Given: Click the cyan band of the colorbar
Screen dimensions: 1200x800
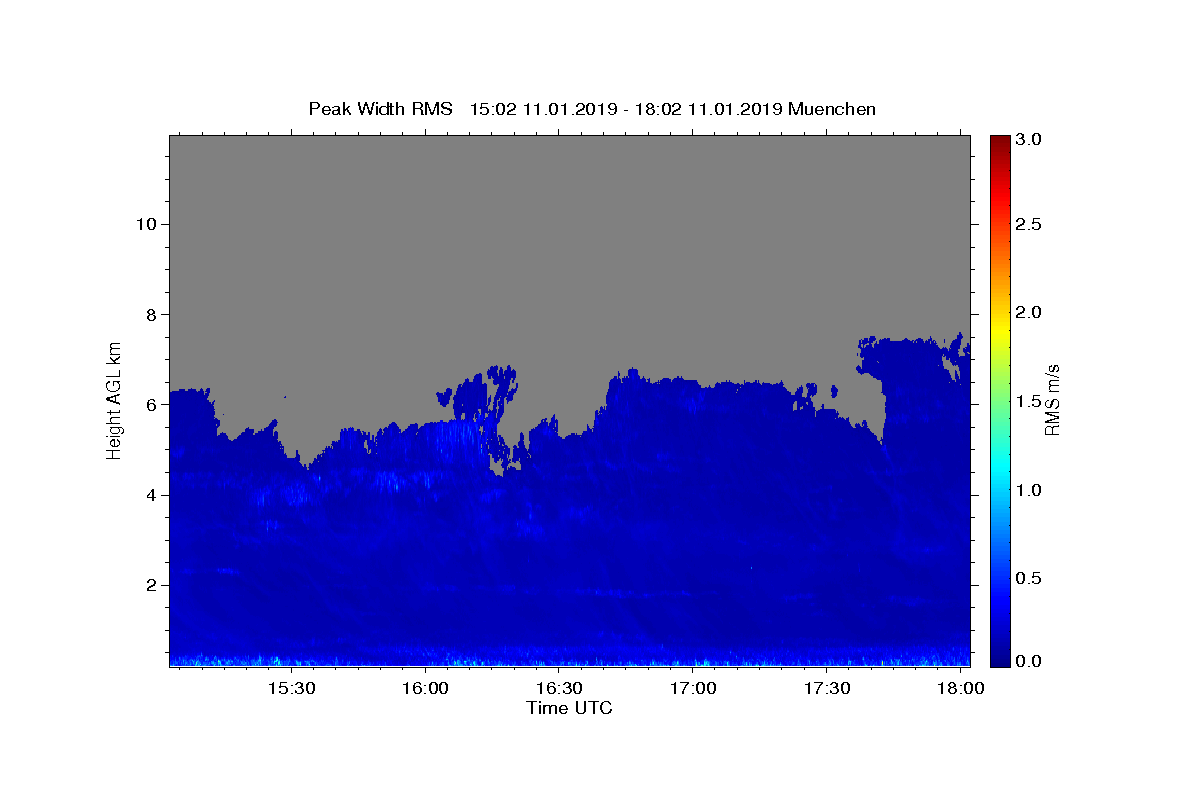Looking at the screenshot, I should [x=1000, y=470].
